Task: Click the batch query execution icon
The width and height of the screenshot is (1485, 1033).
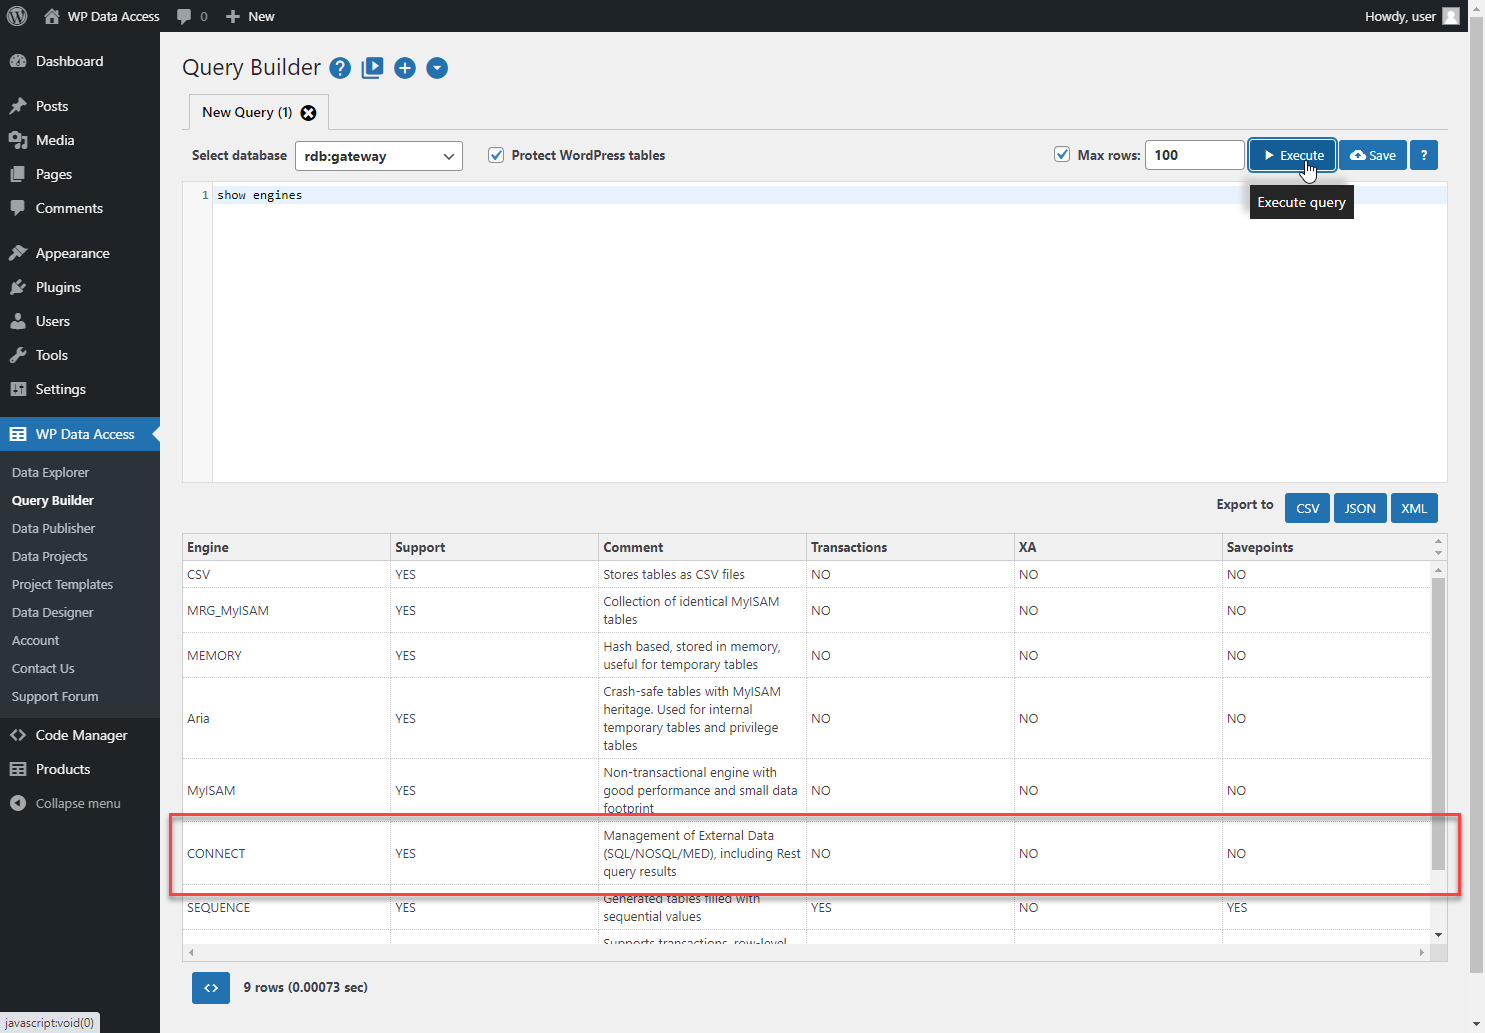Action: (372, 67)
